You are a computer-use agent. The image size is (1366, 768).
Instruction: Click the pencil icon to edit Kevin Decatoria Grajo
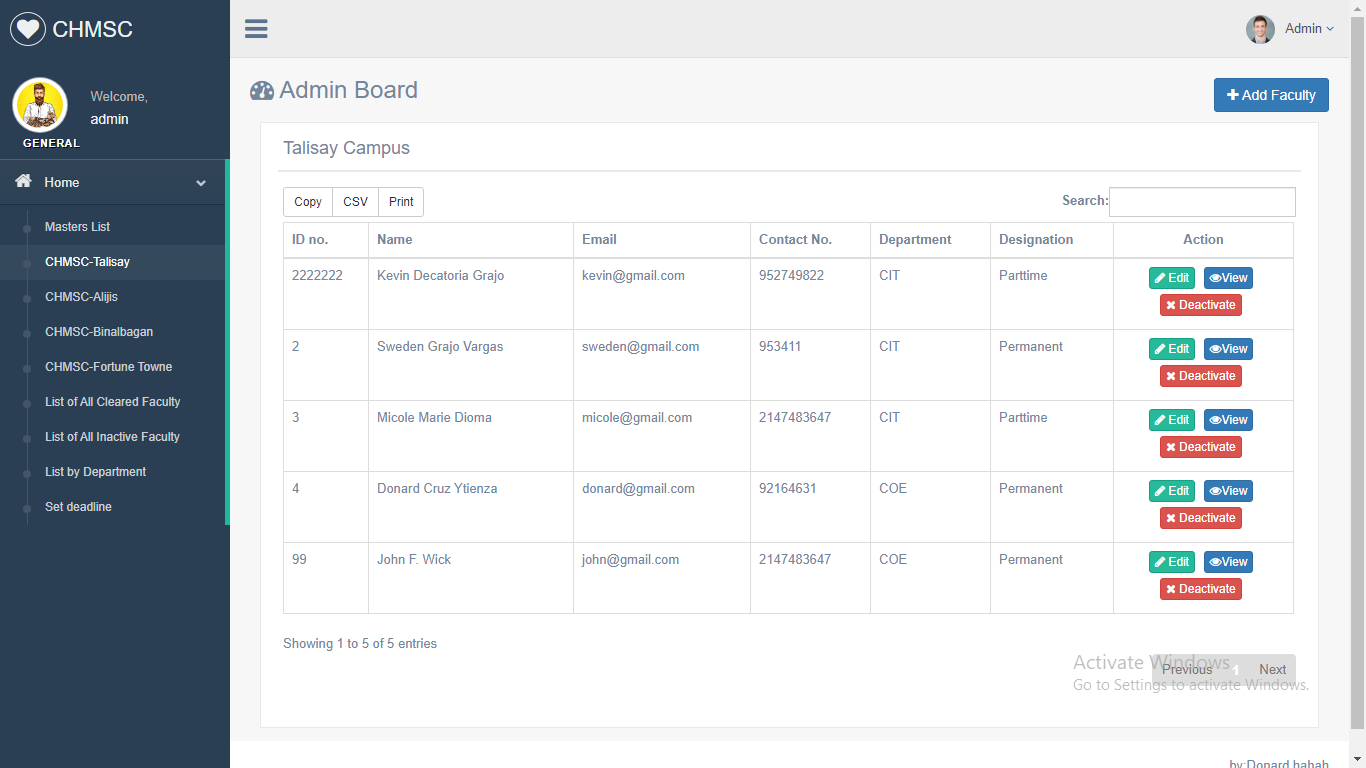(1158, 277)
